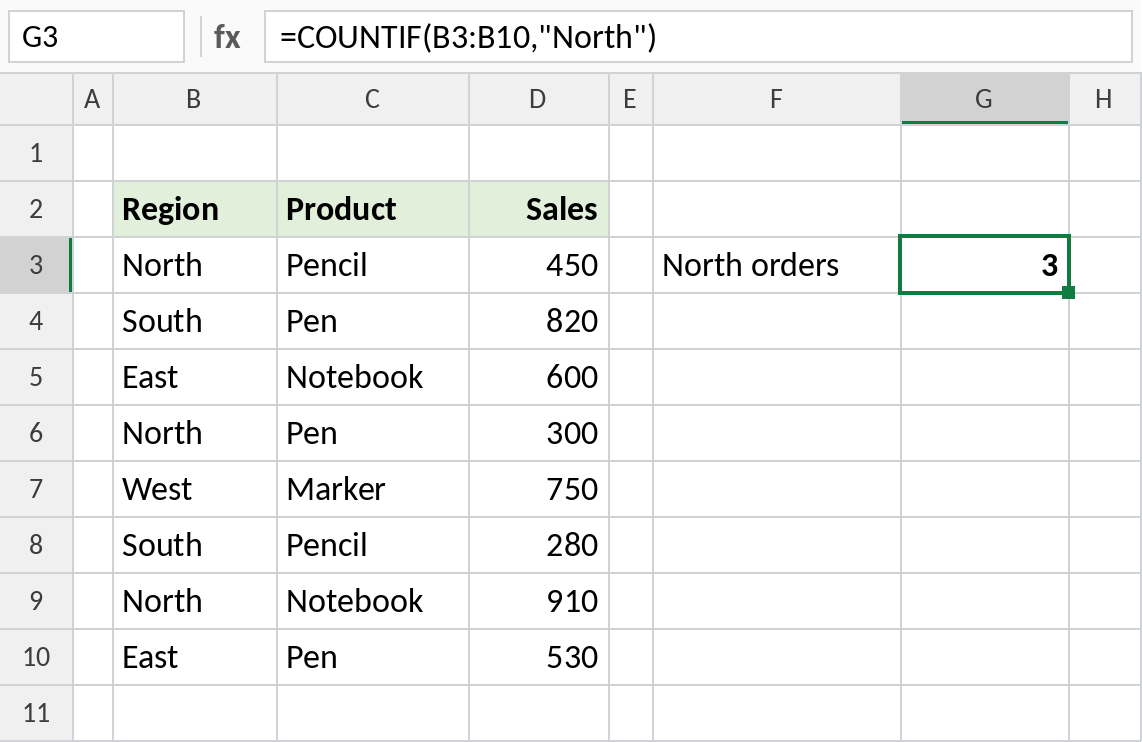Select the North cell in row 3
Viewport: 1142px width, 742px height.
194,265
